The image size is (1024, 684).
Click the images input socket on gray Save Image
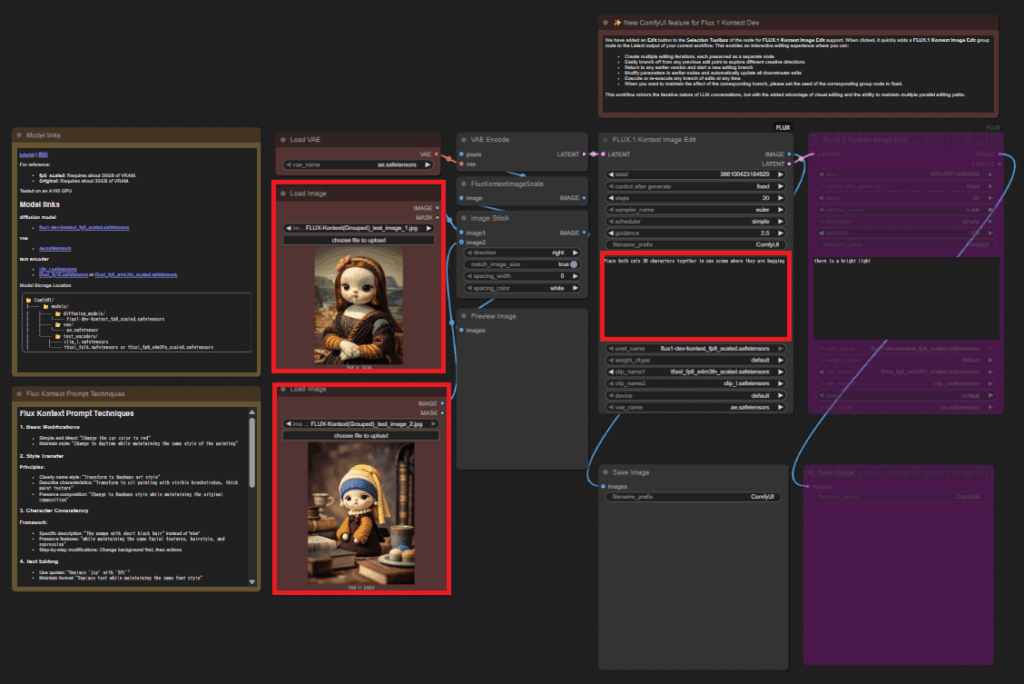(x=603, y=486)
